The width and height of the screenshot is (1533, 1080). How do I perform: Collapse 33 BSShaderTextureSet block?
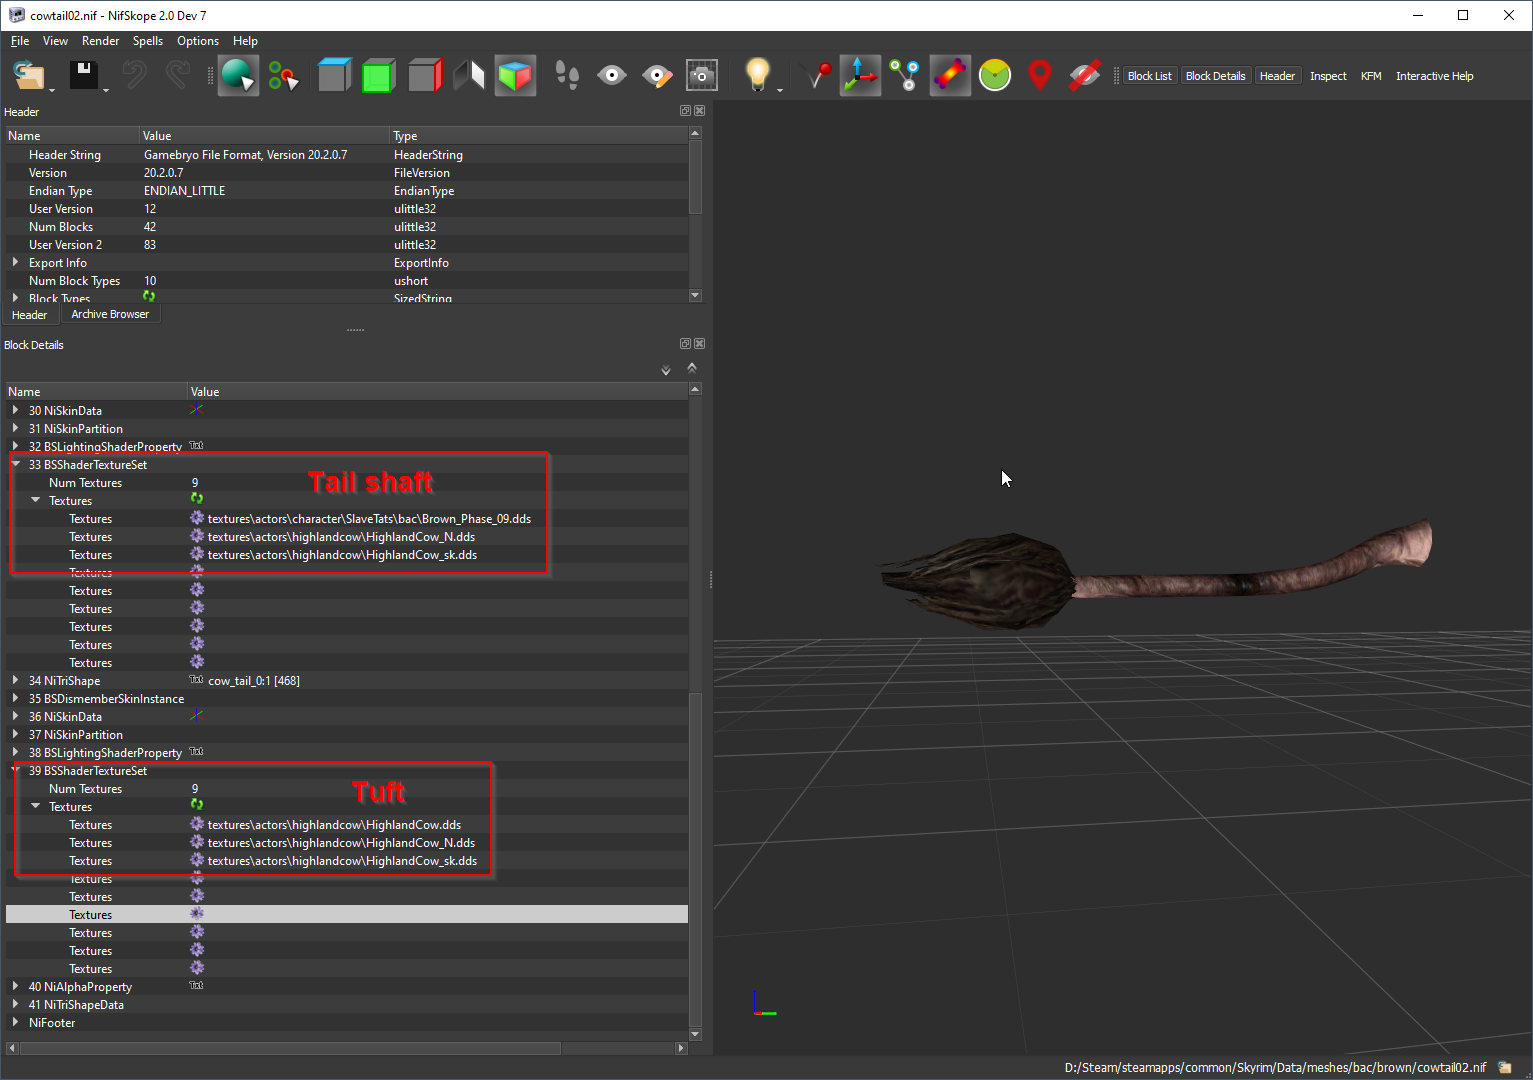pos(15,464)
